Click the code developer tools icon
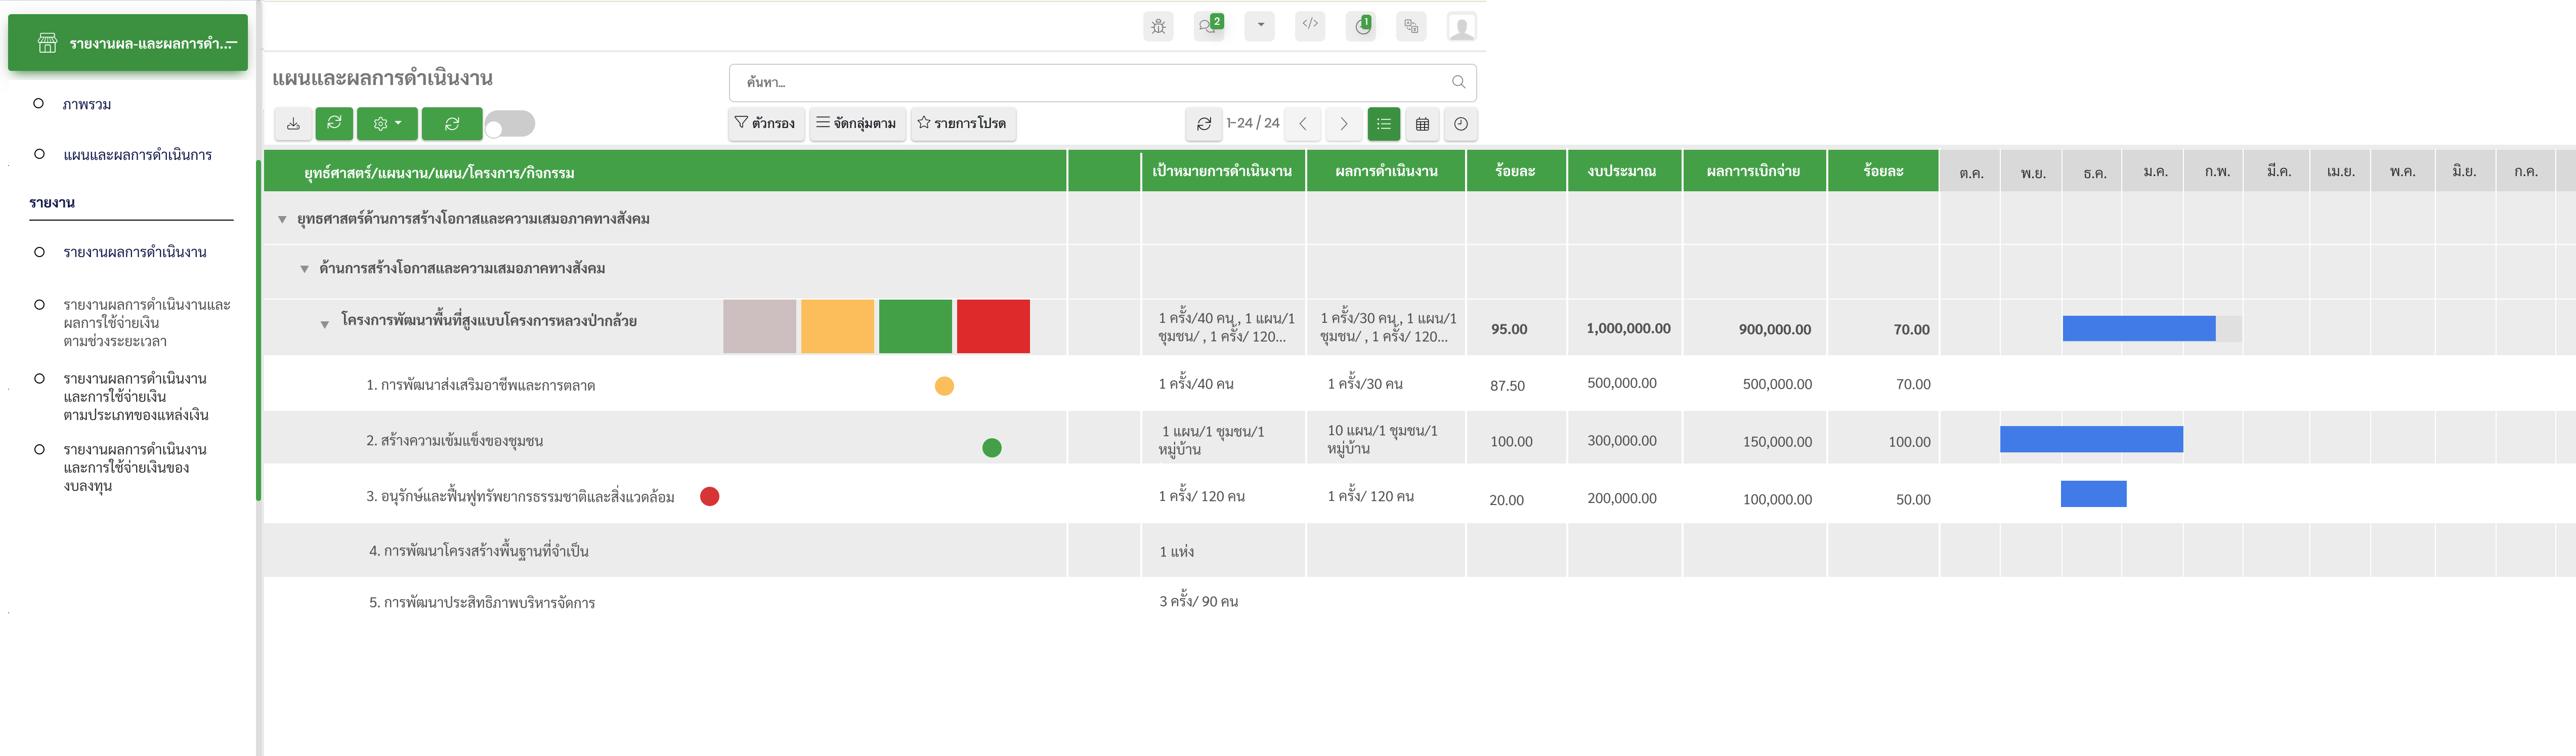2576x756 pixels. [1309, 26]
